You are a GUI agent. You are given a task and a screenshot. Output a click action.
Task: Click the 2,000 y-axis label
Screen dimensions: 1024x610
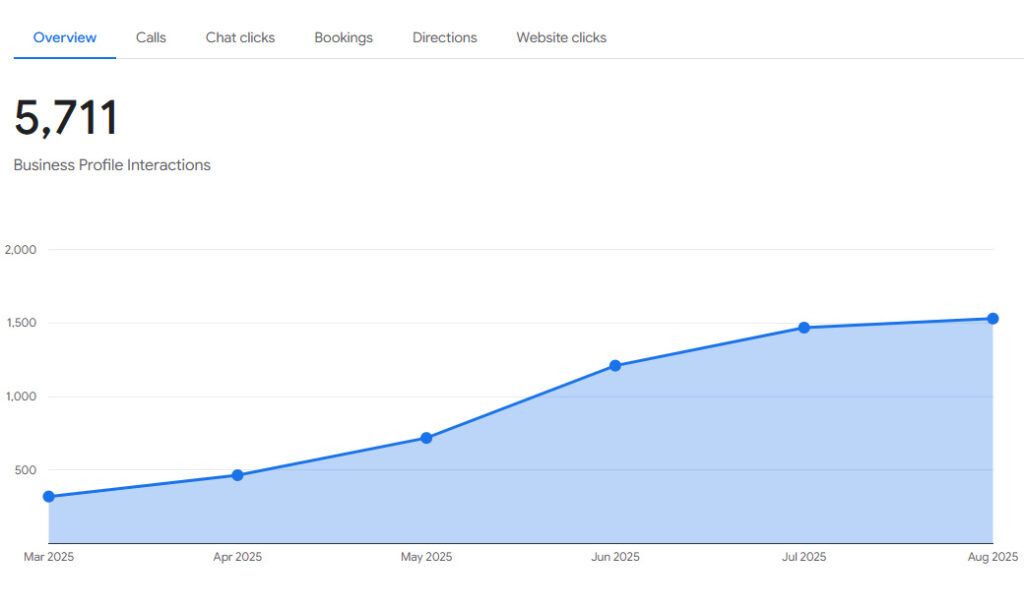pyautogui.click(x=21, y=250)
